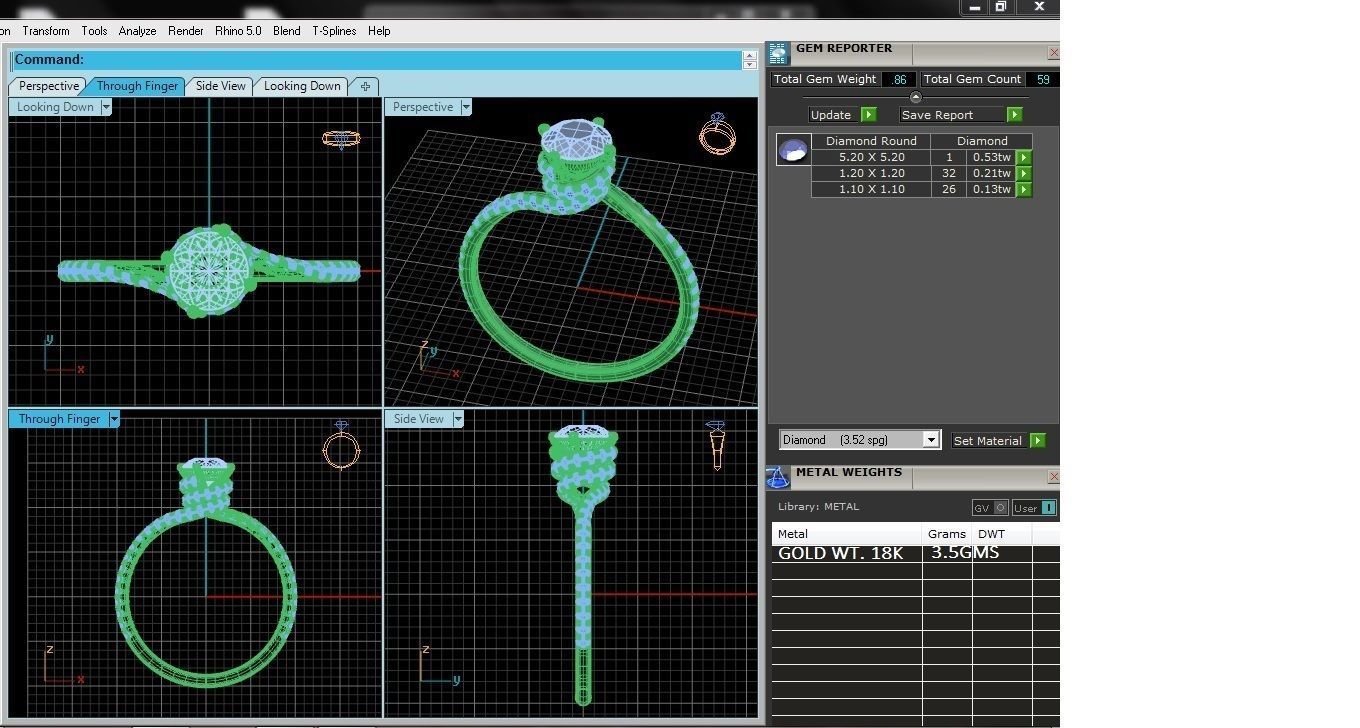1360x728 pixels.
Task: Switch to the Looking Down viewport tab
Action: 302,86
